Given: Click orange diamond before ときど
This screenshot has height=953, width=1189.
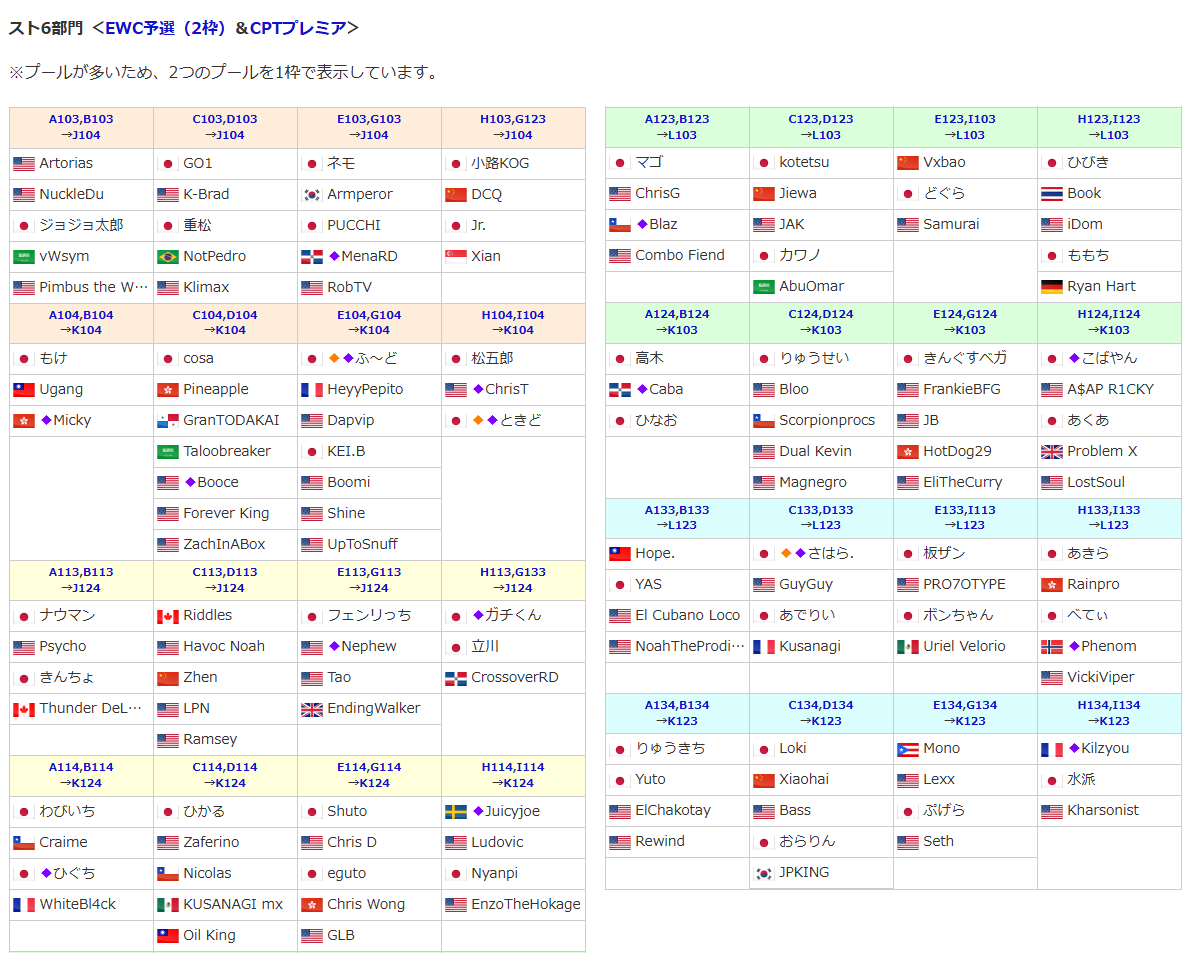Looking at the screenshot, I should pos(478,420).
